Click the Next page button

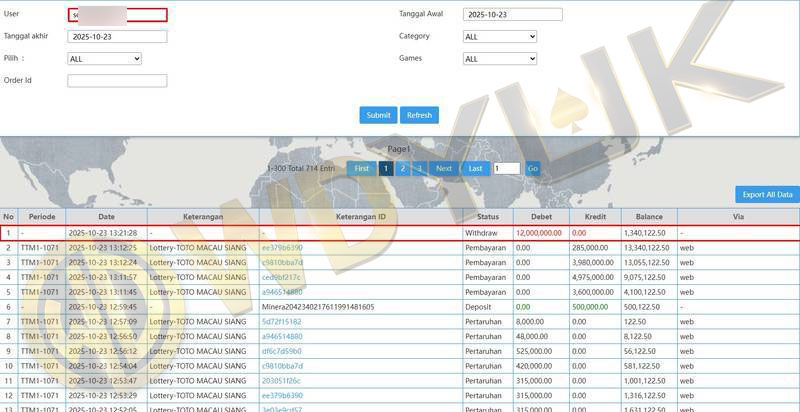tap(444, 168)
